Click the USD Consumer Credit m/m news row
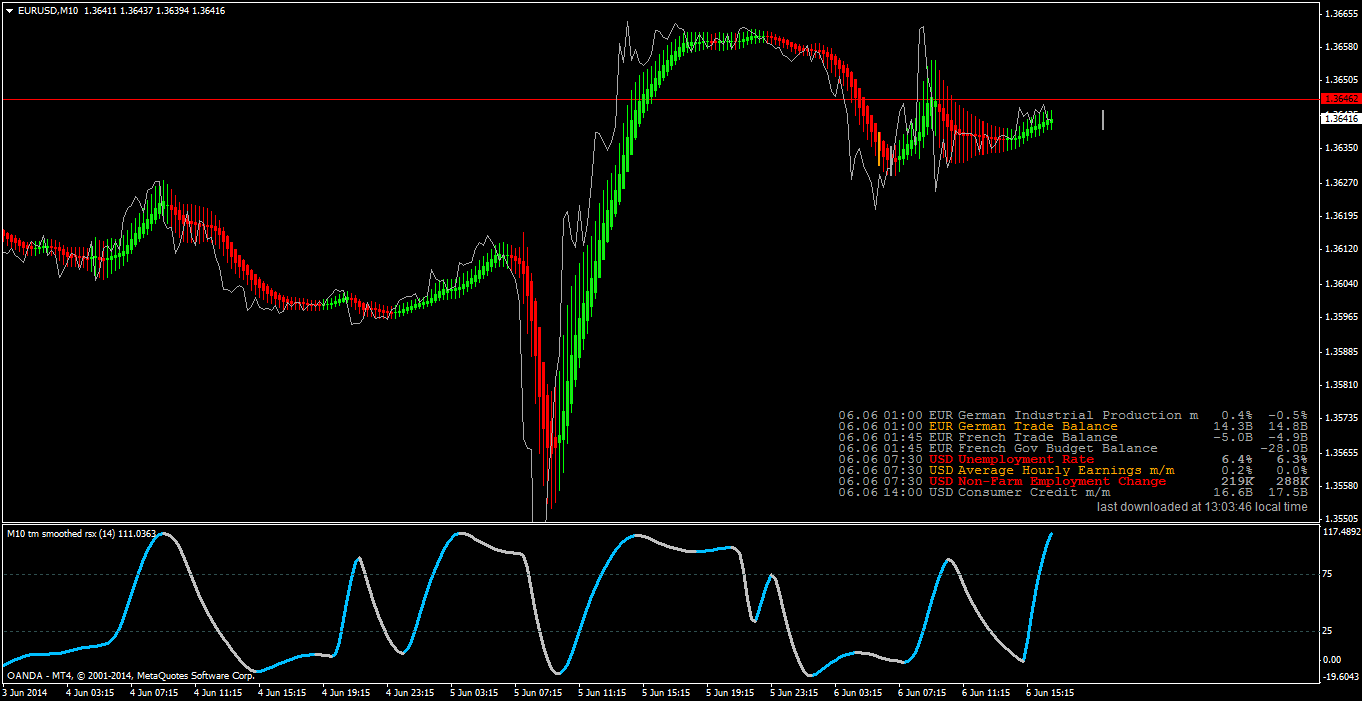The image size is (1362, 701). point(1073,492)
